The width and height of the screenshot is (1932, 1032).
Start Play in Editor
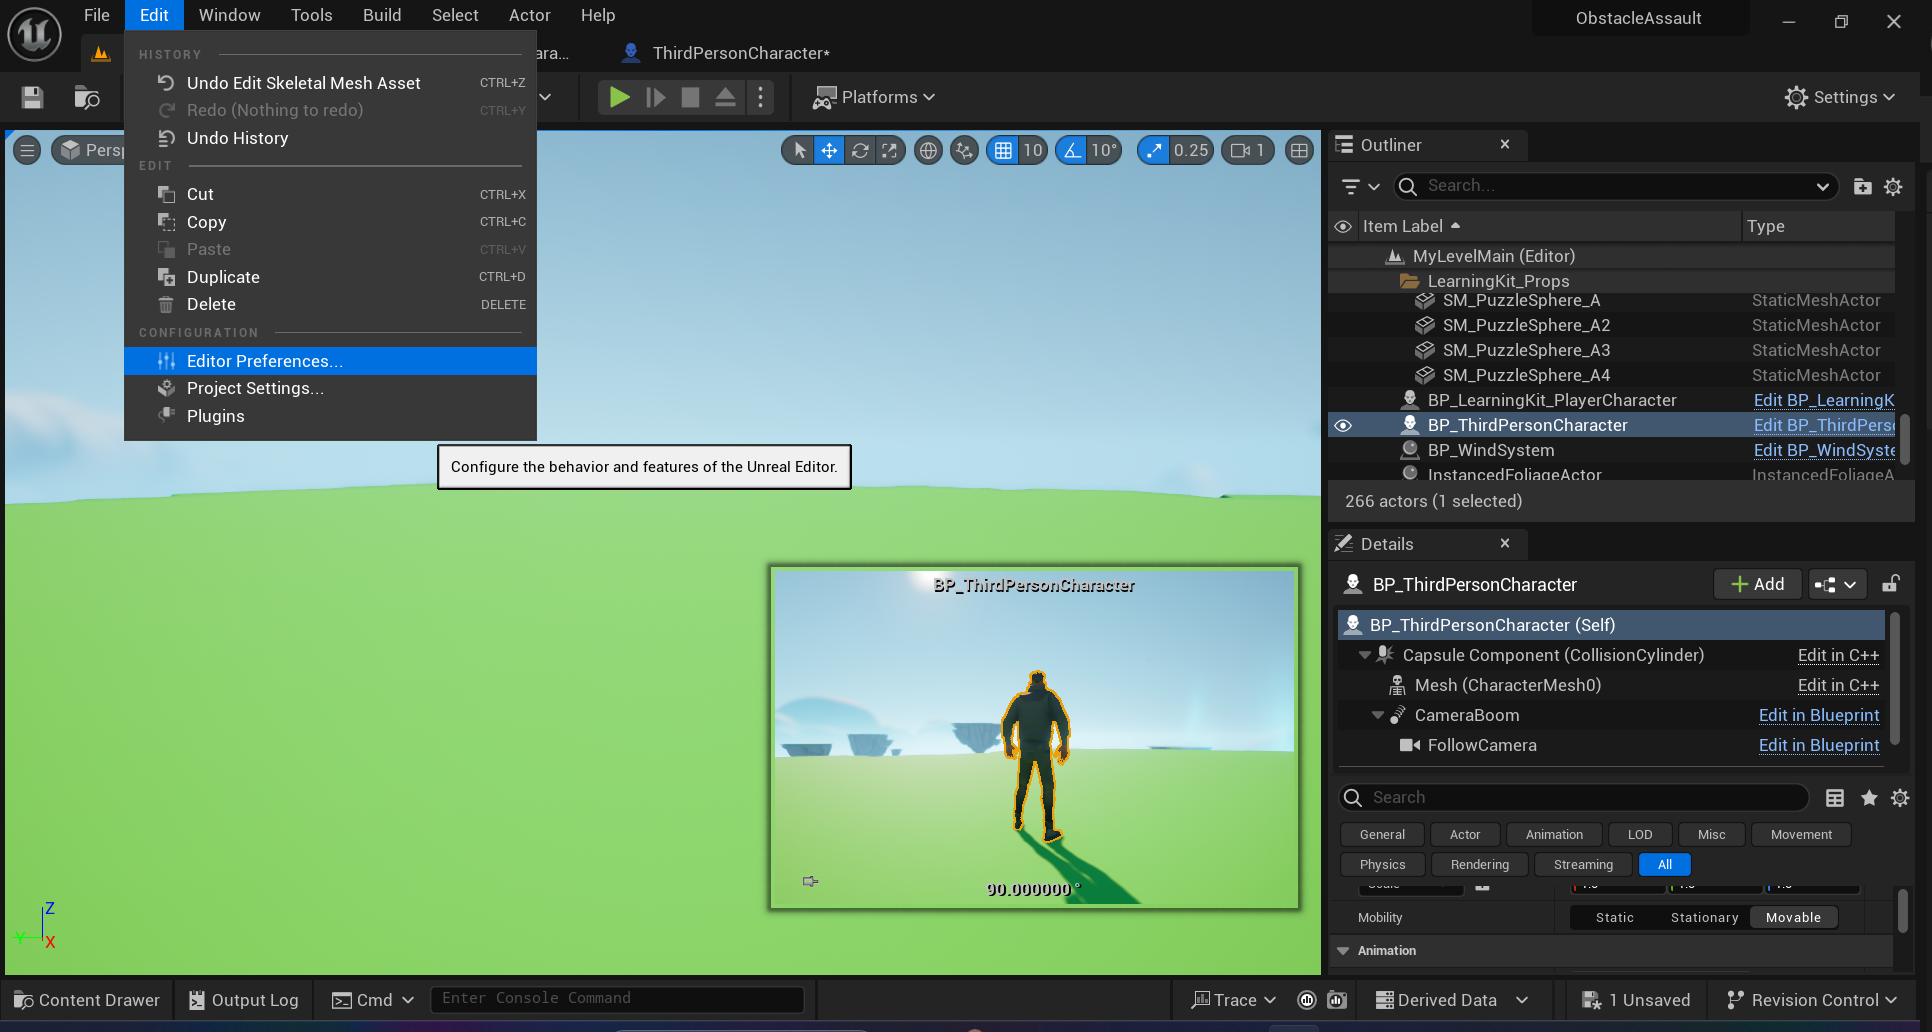(x=619, y=97)
